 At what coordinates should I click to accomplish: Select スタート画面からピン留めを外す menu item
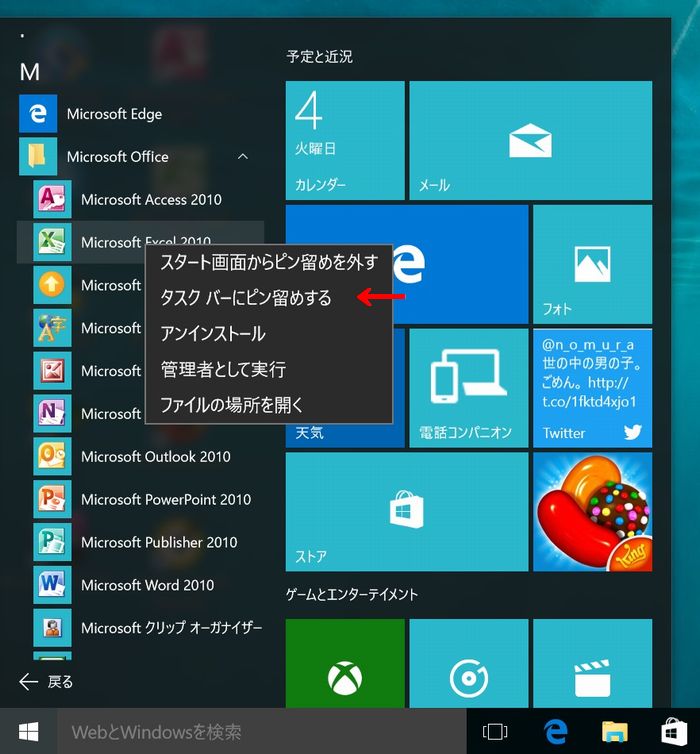pos(269,262)
